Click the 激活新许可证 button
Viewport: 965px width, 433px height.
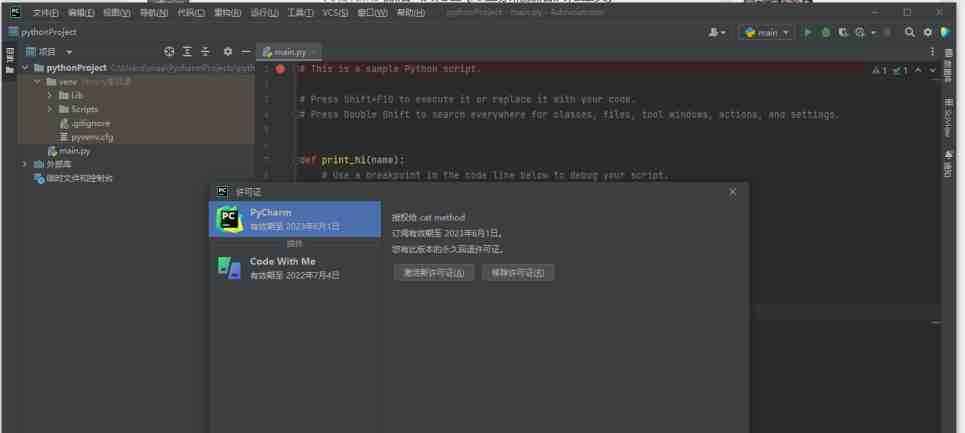click(434, 272)
